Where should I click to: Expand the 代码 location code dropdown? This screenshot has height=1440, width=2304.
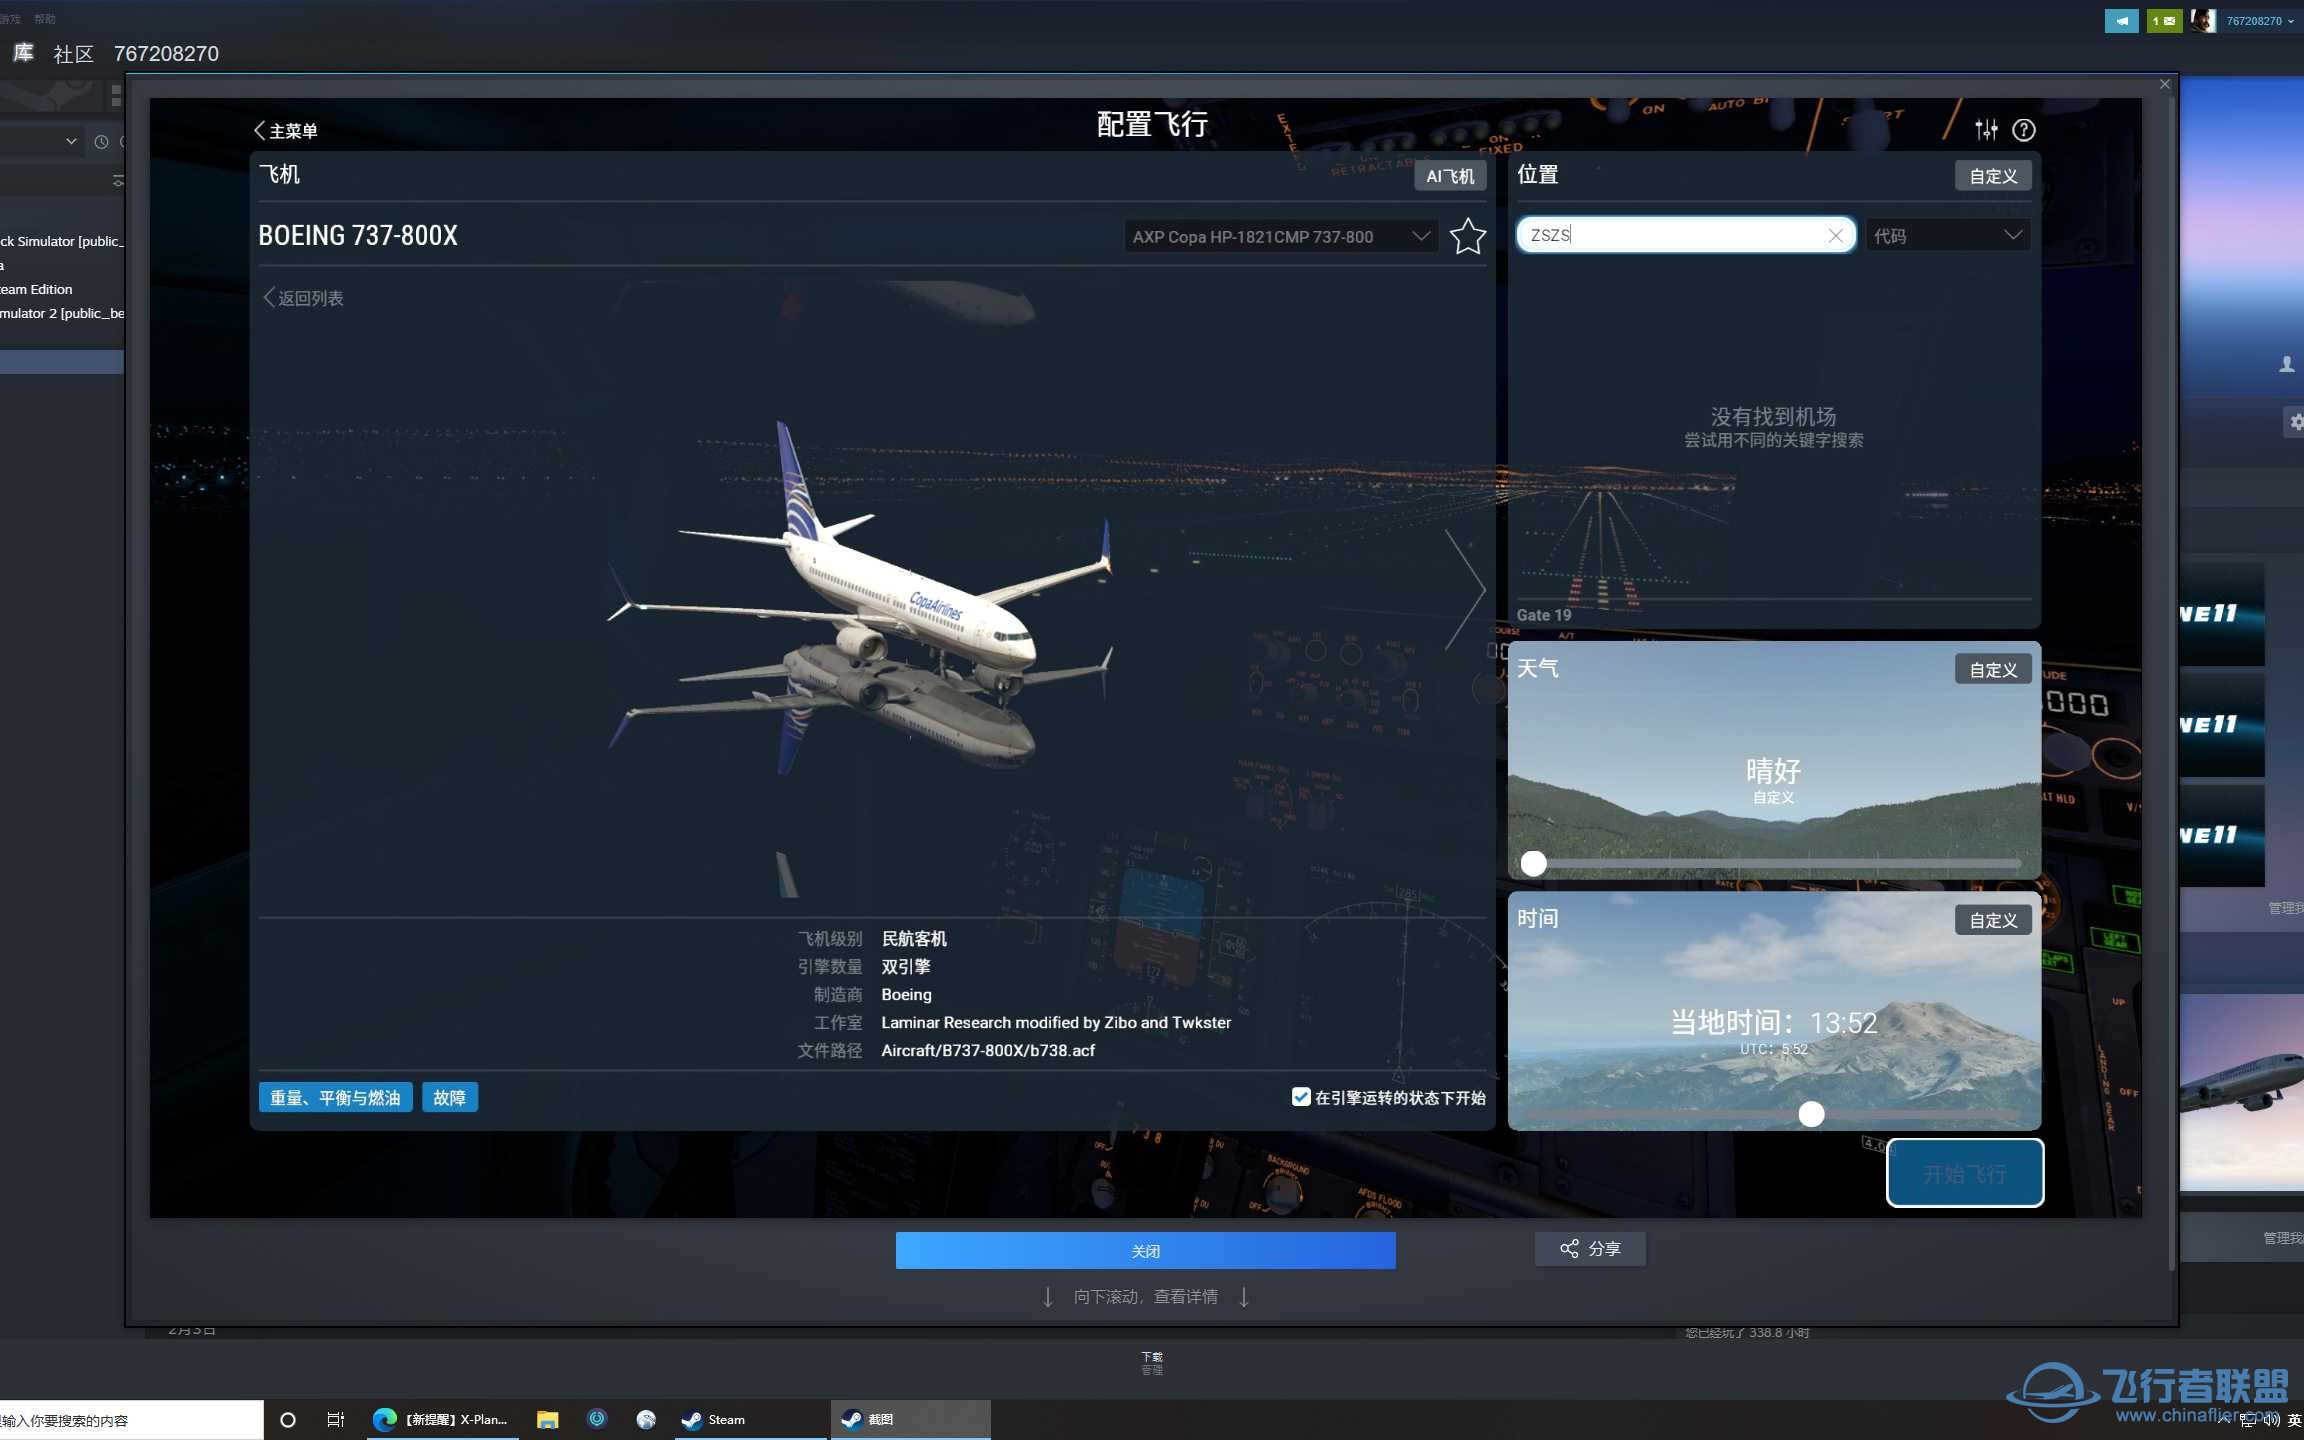pos(1951,234)
